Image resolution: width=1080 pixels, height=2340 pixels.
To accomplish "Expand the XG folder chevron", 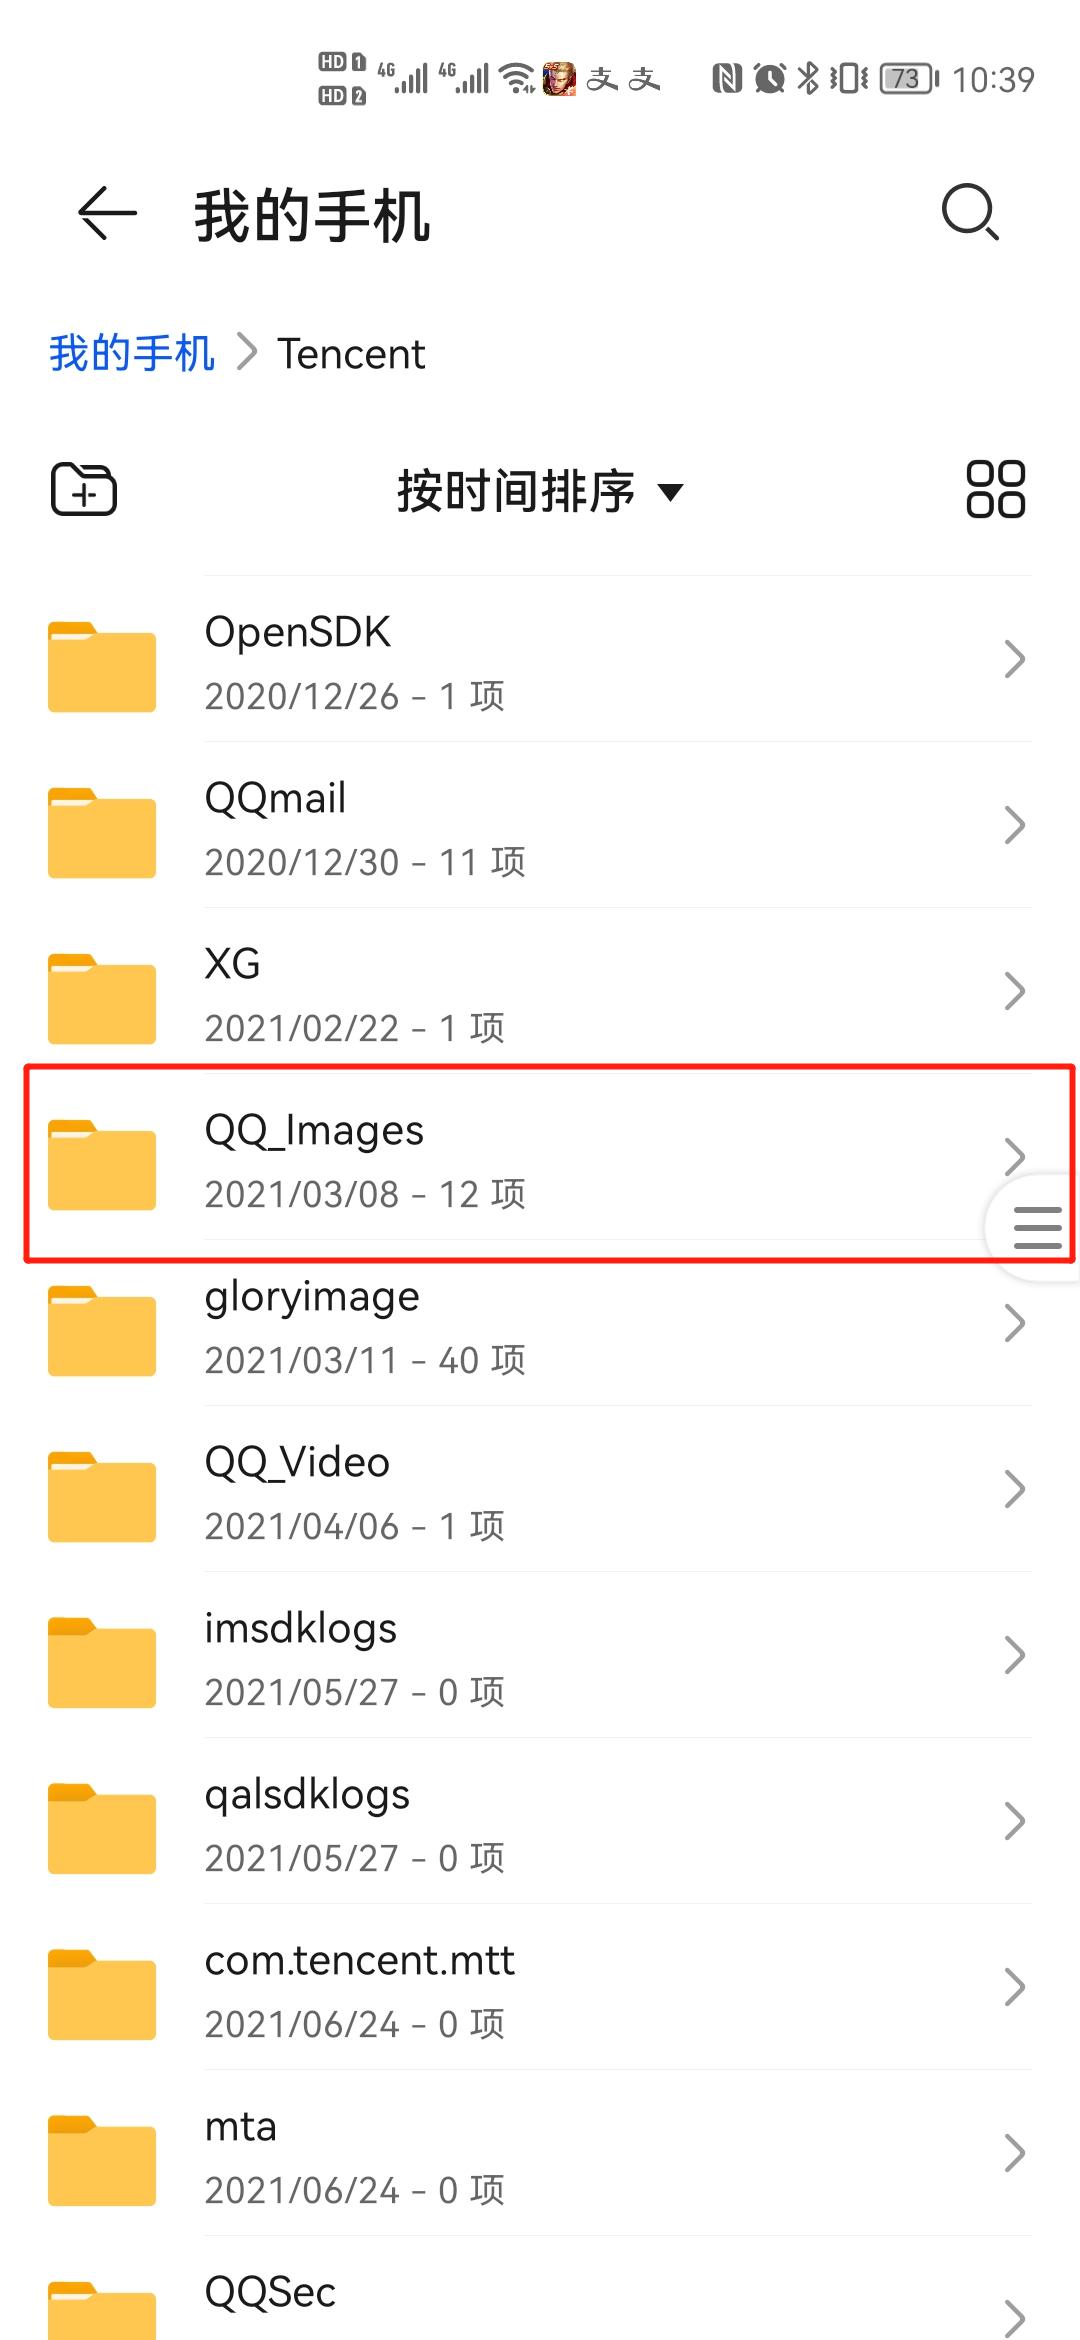I will point(1014,991).
